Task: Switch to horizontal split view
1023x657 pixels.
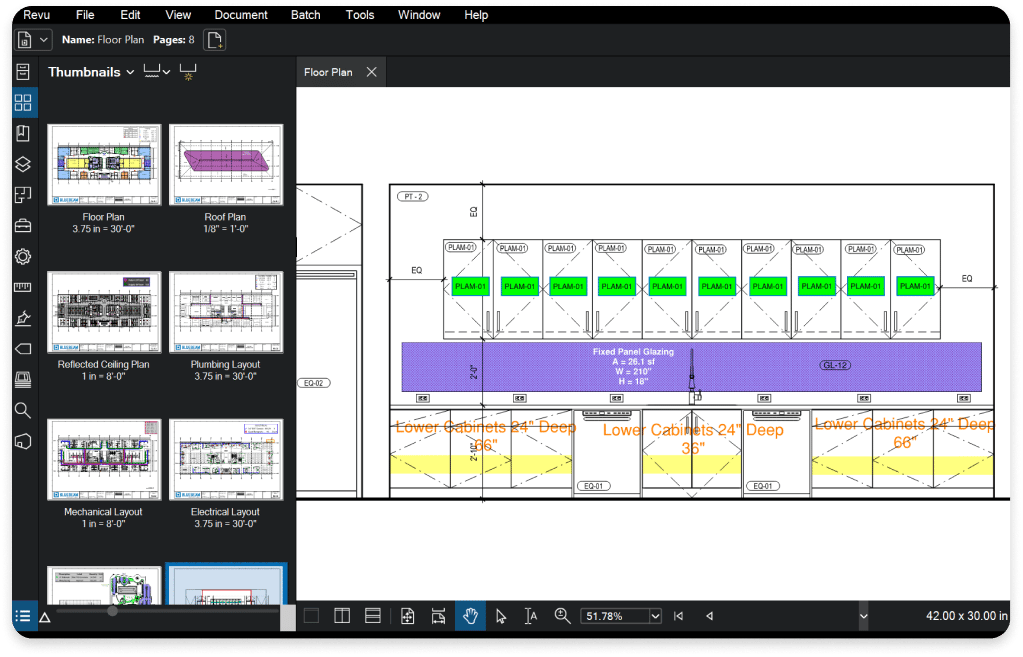Action: click(x=373, y=616)
